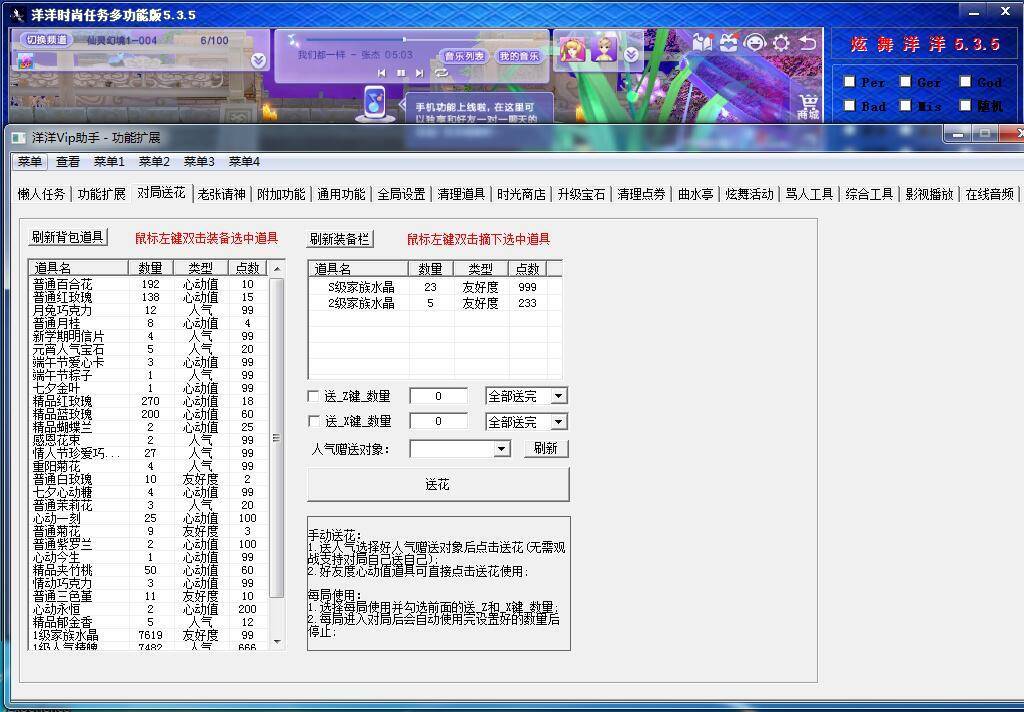Click the 切换频道 button
This screenshot has width=1024, height=712.
pos(46,40)
